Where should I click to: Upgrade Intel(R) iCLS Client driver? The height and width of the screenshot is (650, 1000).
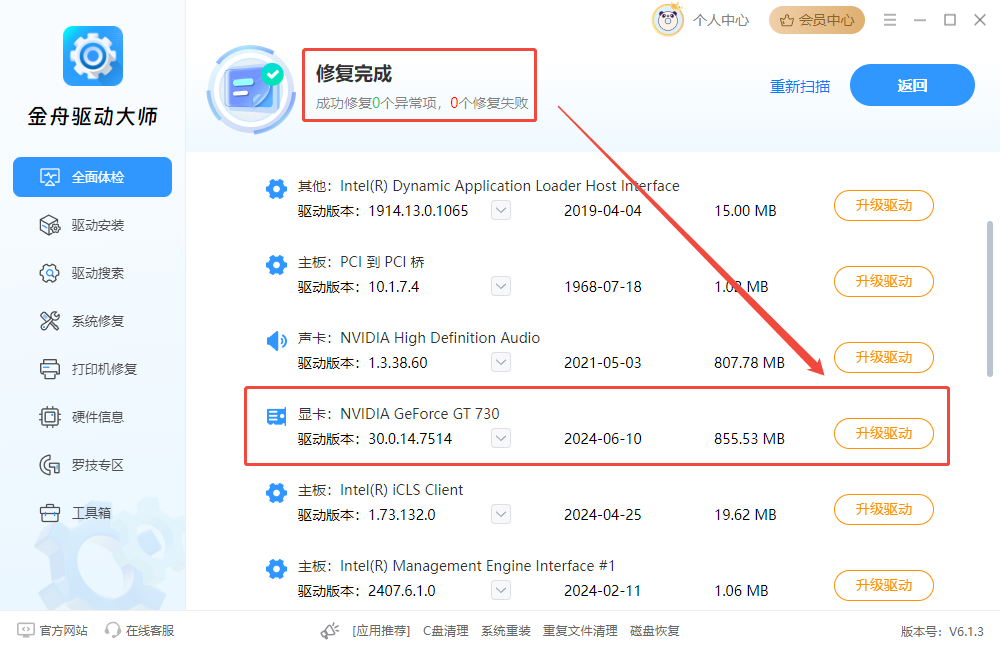(x=884, y=509)
